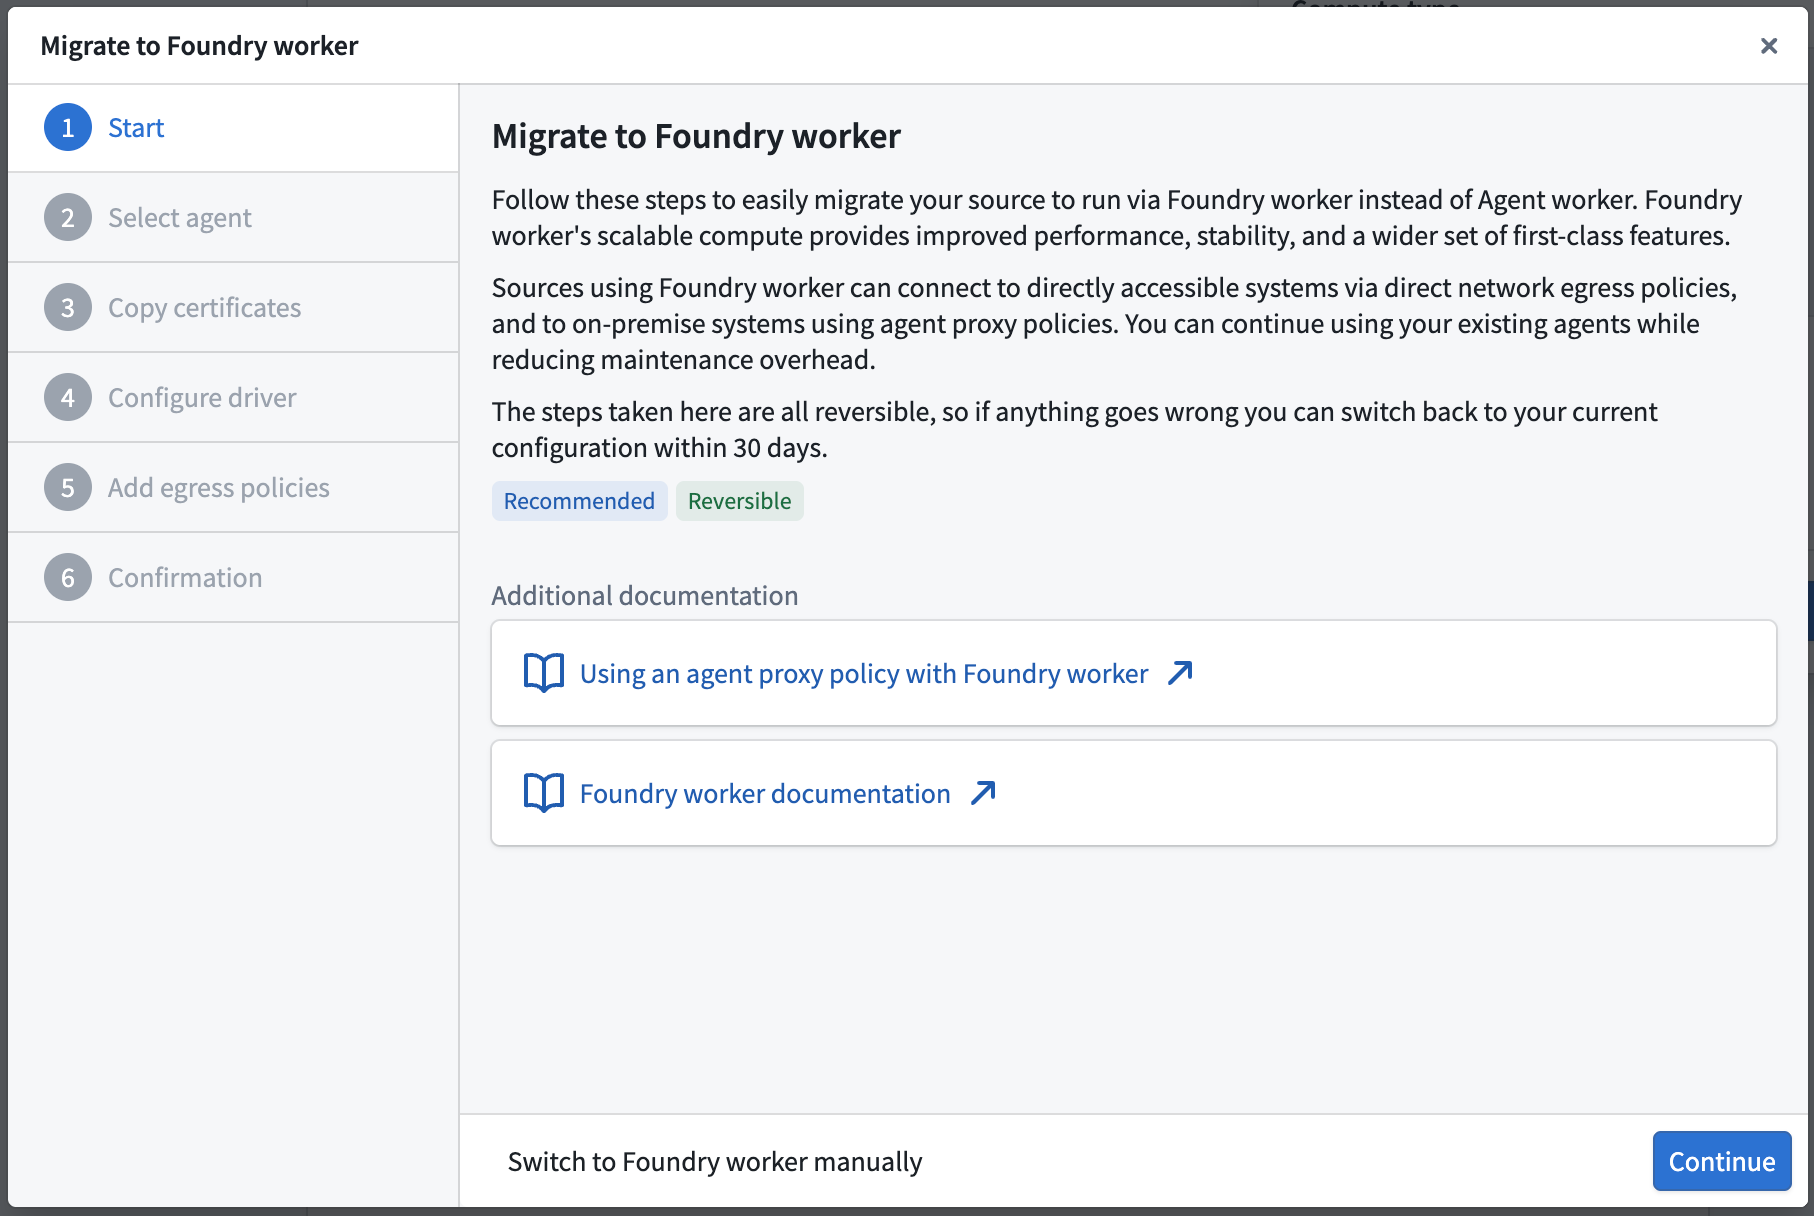Click external arrow after Foundry worker documentation
The width and height of the screenshot is (1814, 1216).
(984, 793)
